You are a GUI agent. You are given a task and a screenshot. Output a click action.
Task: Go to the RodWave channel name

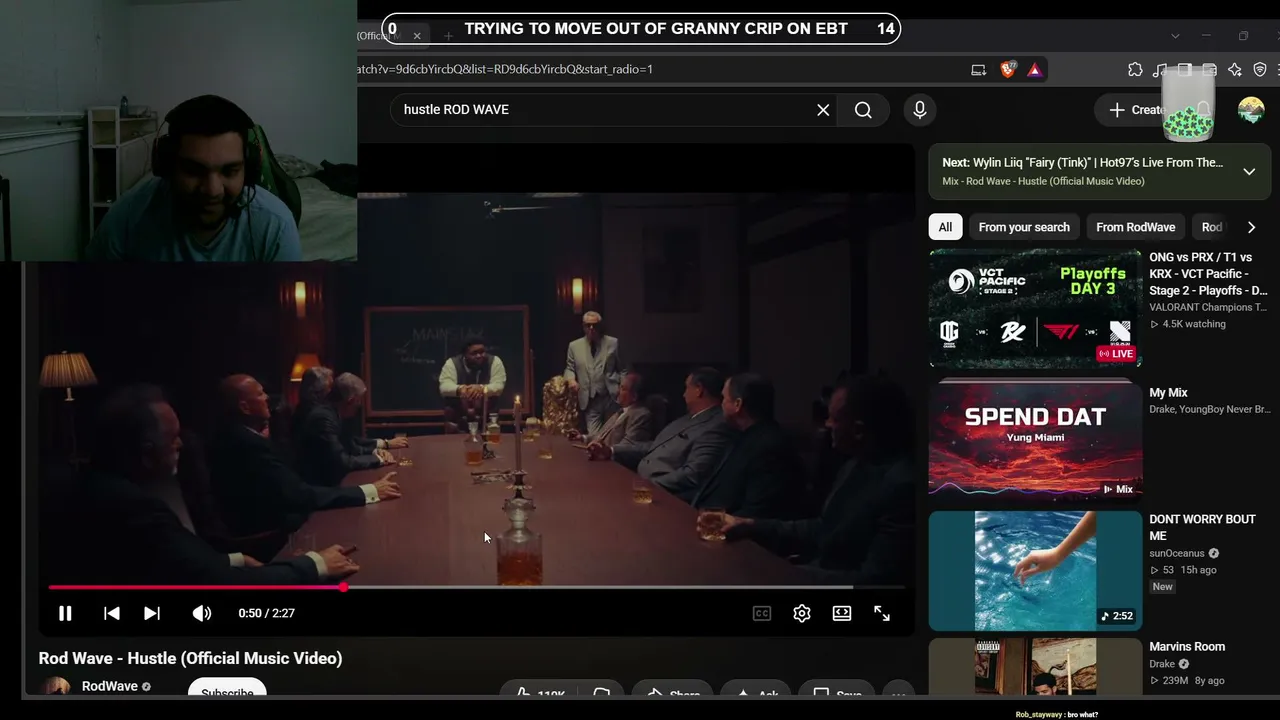[110, 686]
